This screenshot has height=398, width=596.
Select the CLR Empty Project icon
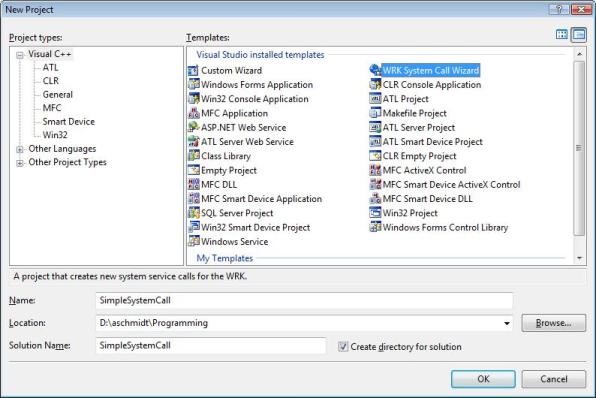pyautogui.click(x=375, y=156)
